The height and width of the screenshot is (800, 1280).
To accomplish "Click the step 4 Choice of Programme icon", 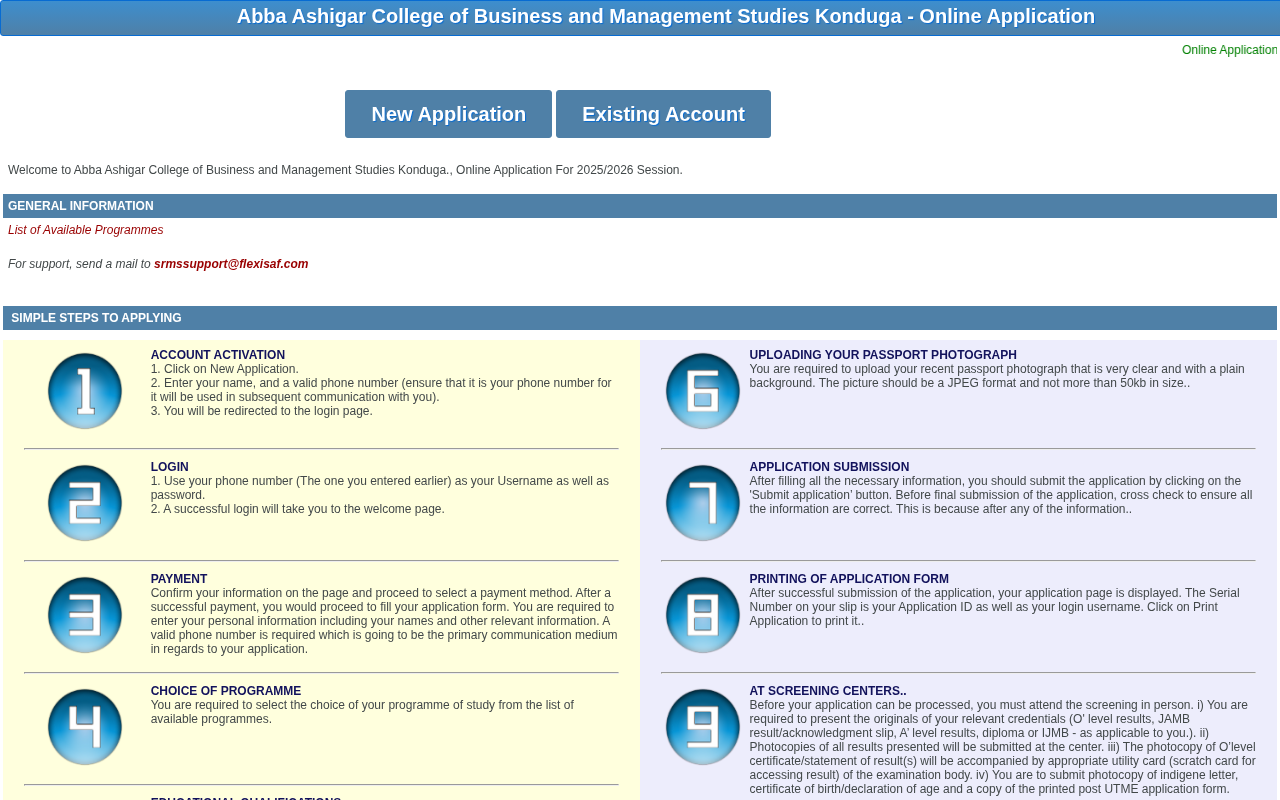I will pos(85,727).
